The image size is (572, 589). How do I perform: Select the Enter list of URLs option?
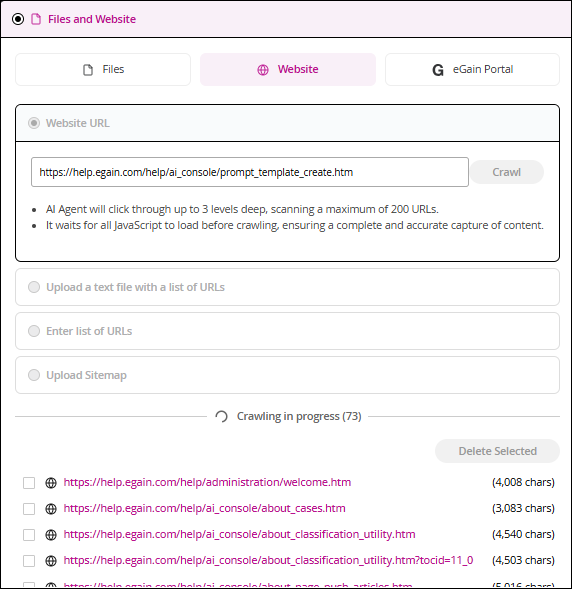34,331
